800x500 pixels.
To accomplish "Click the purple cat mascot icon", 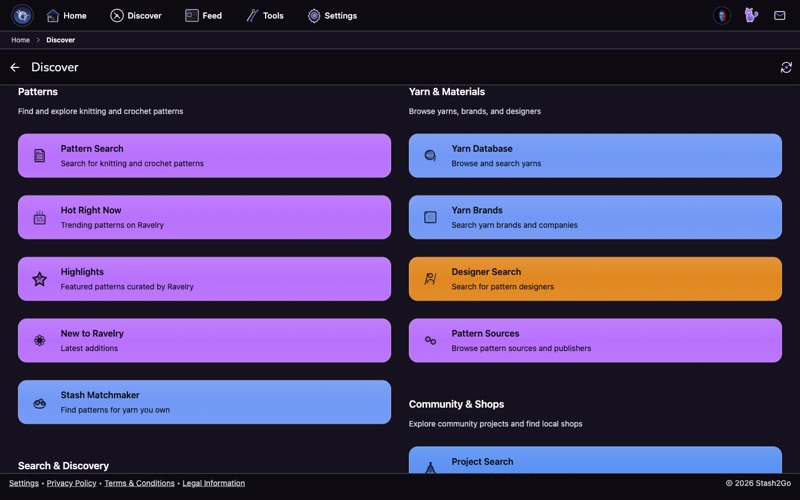I will click(751, 15).
